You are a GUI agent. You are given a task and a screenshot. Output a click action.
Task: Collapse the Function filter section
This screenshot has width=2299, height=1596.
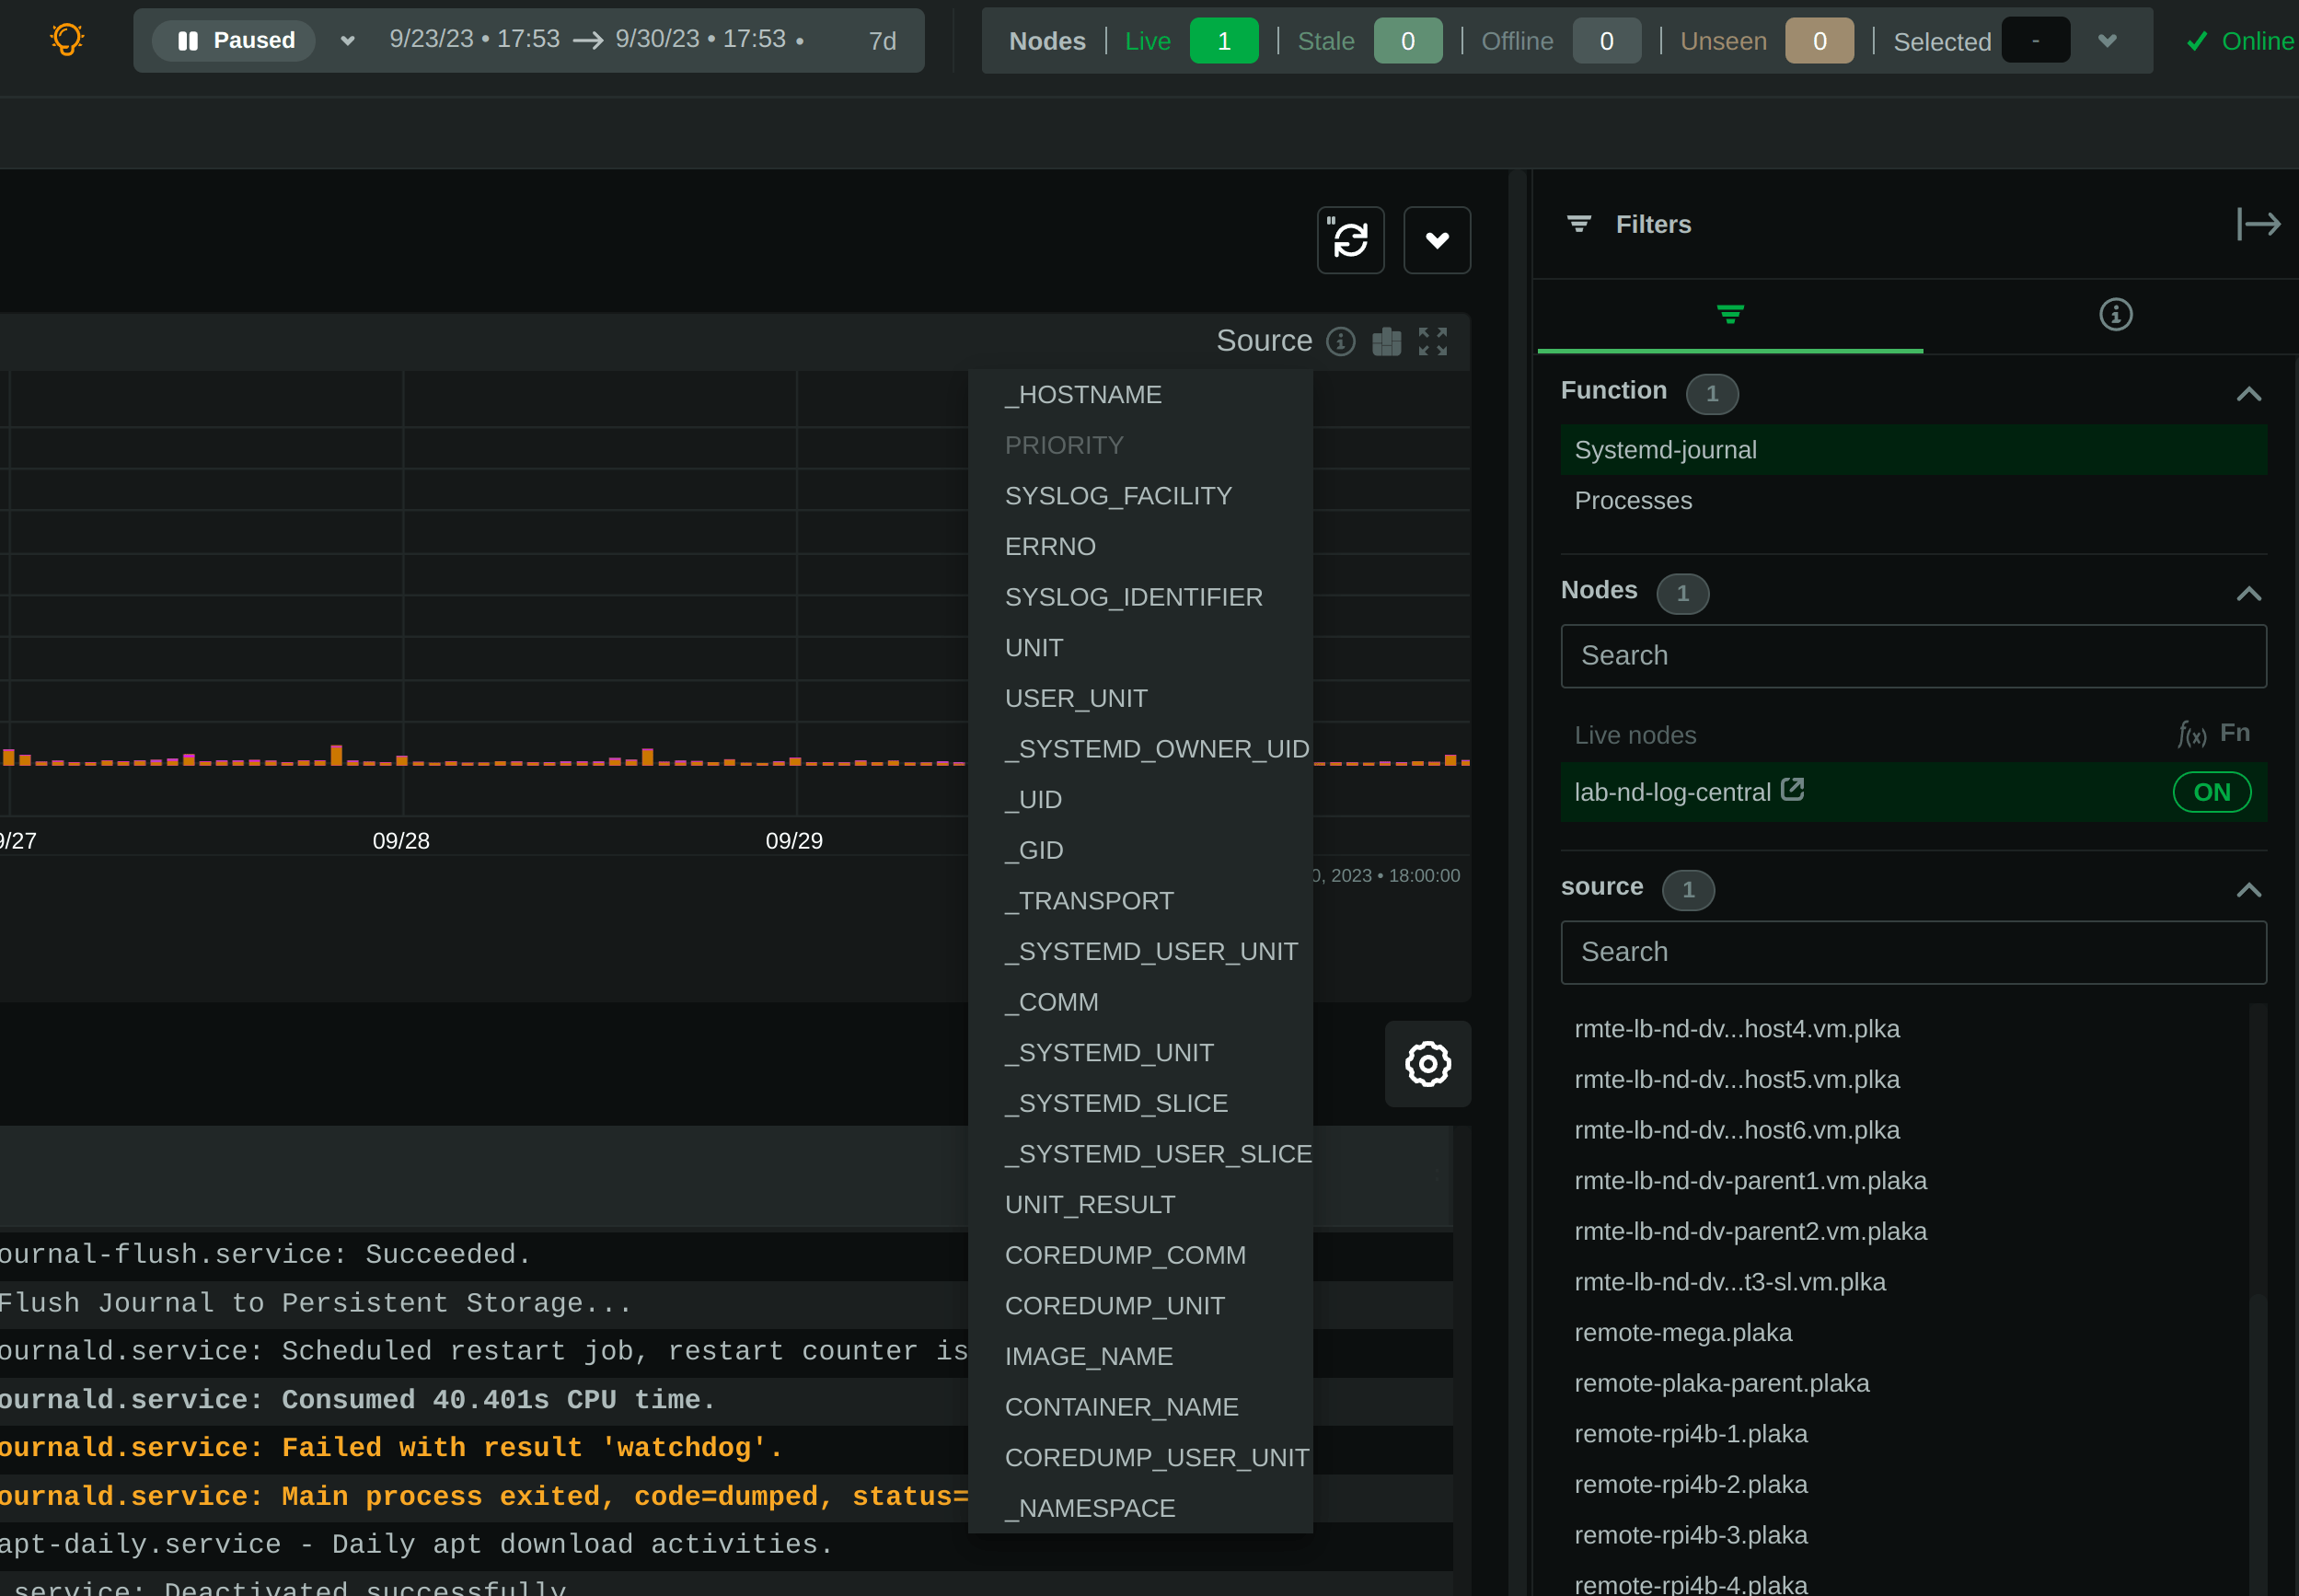coord(2248,393)
